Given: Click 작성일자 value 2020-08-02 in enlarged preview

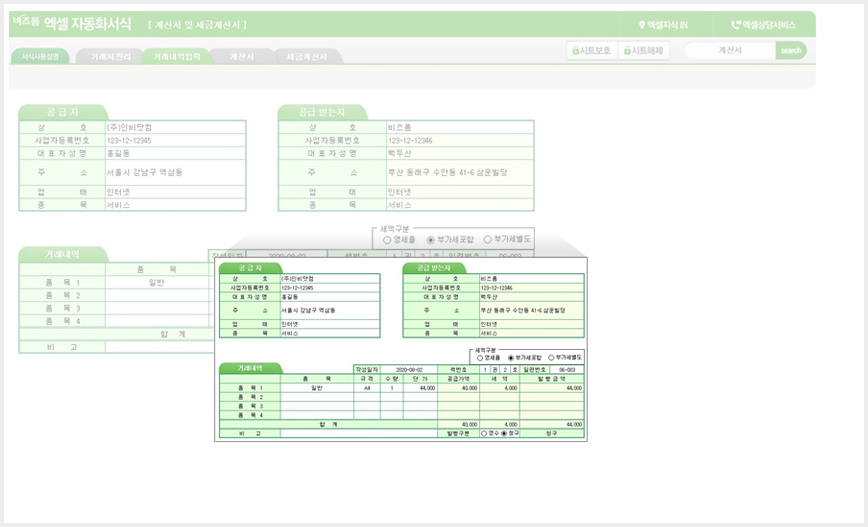Looking at the screenshot, I should point(409,370).
